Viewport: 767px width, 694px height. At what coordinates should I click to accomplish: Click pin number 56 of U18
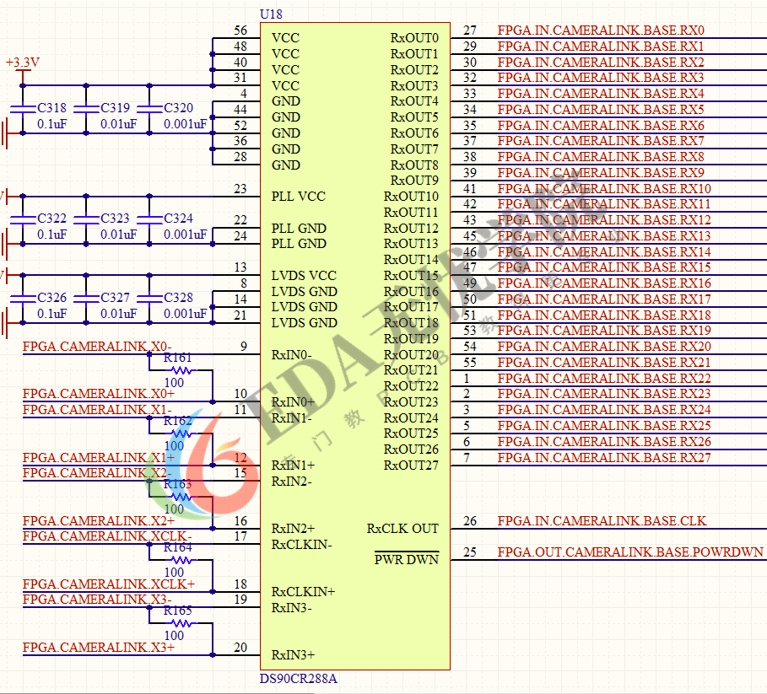[x=241, y=30]
